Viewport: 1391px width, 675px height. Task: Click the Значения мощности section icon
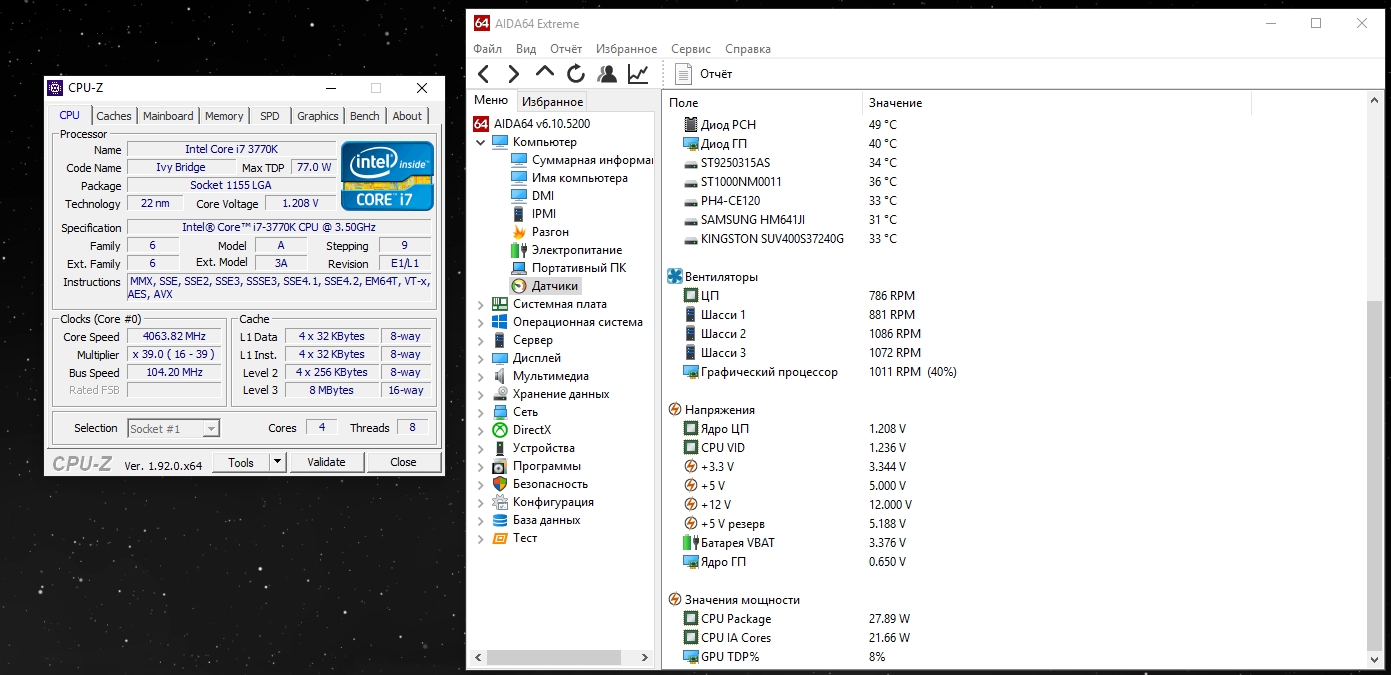[x=675, y=600]
